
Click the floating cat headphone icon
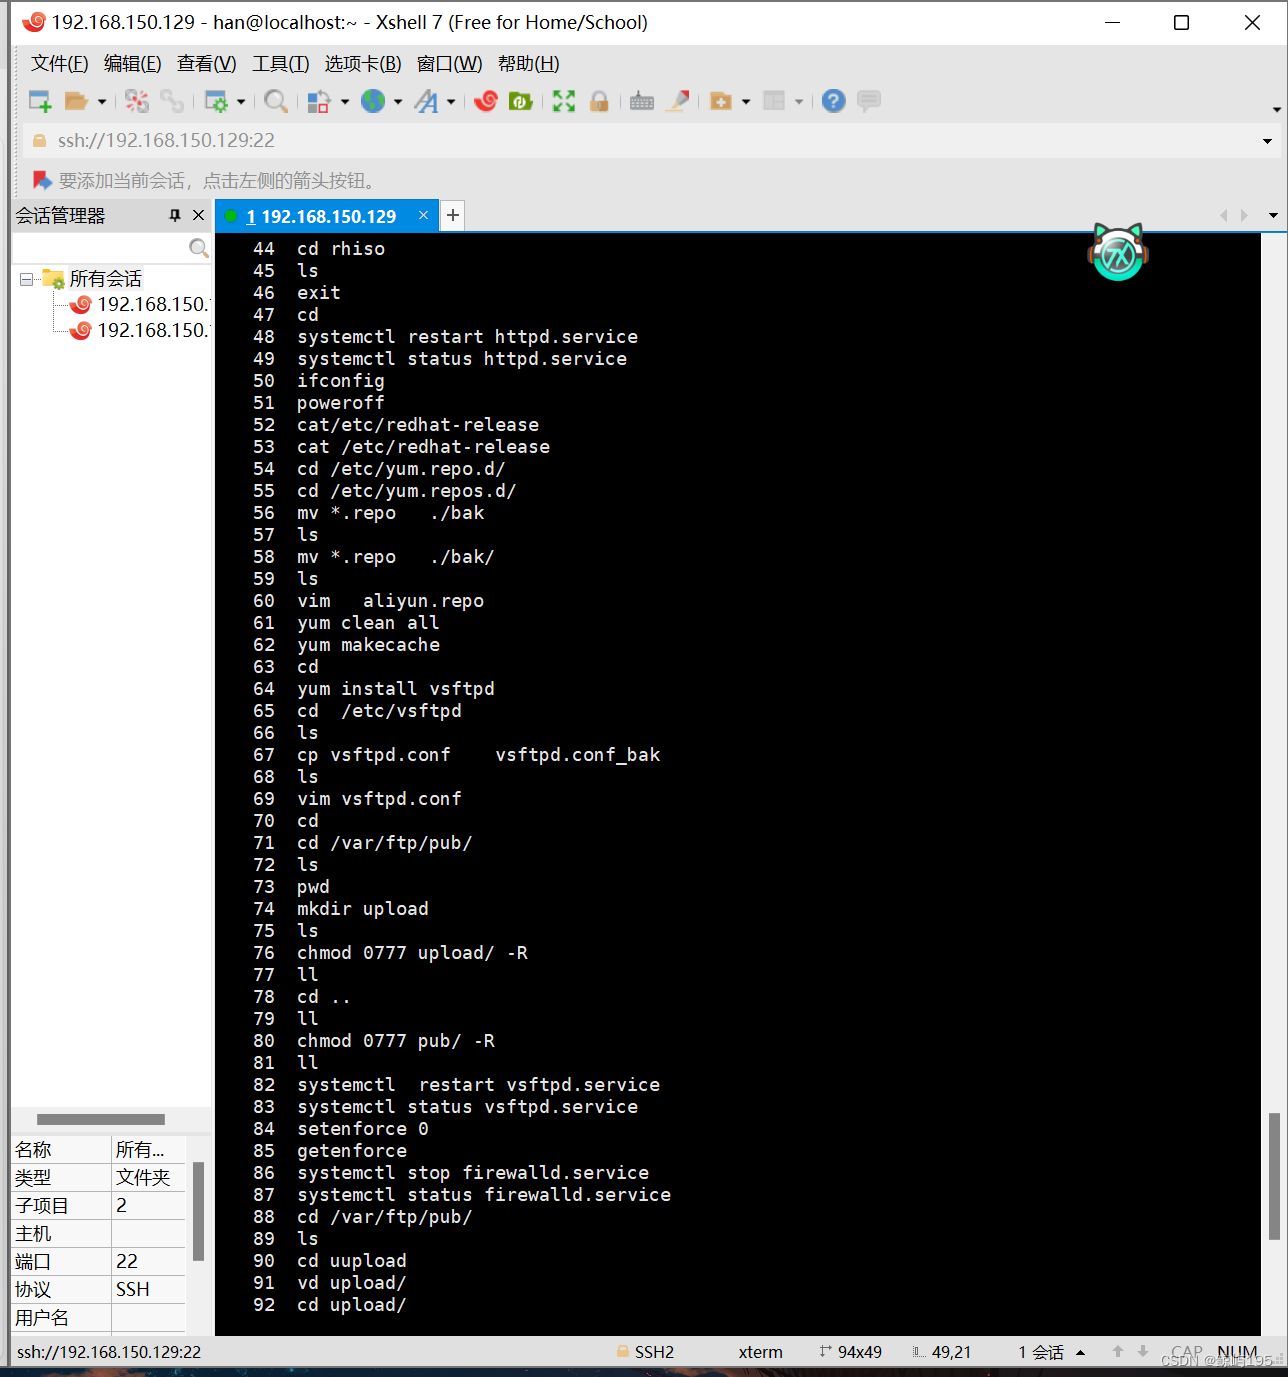(x=1118, y=253)
